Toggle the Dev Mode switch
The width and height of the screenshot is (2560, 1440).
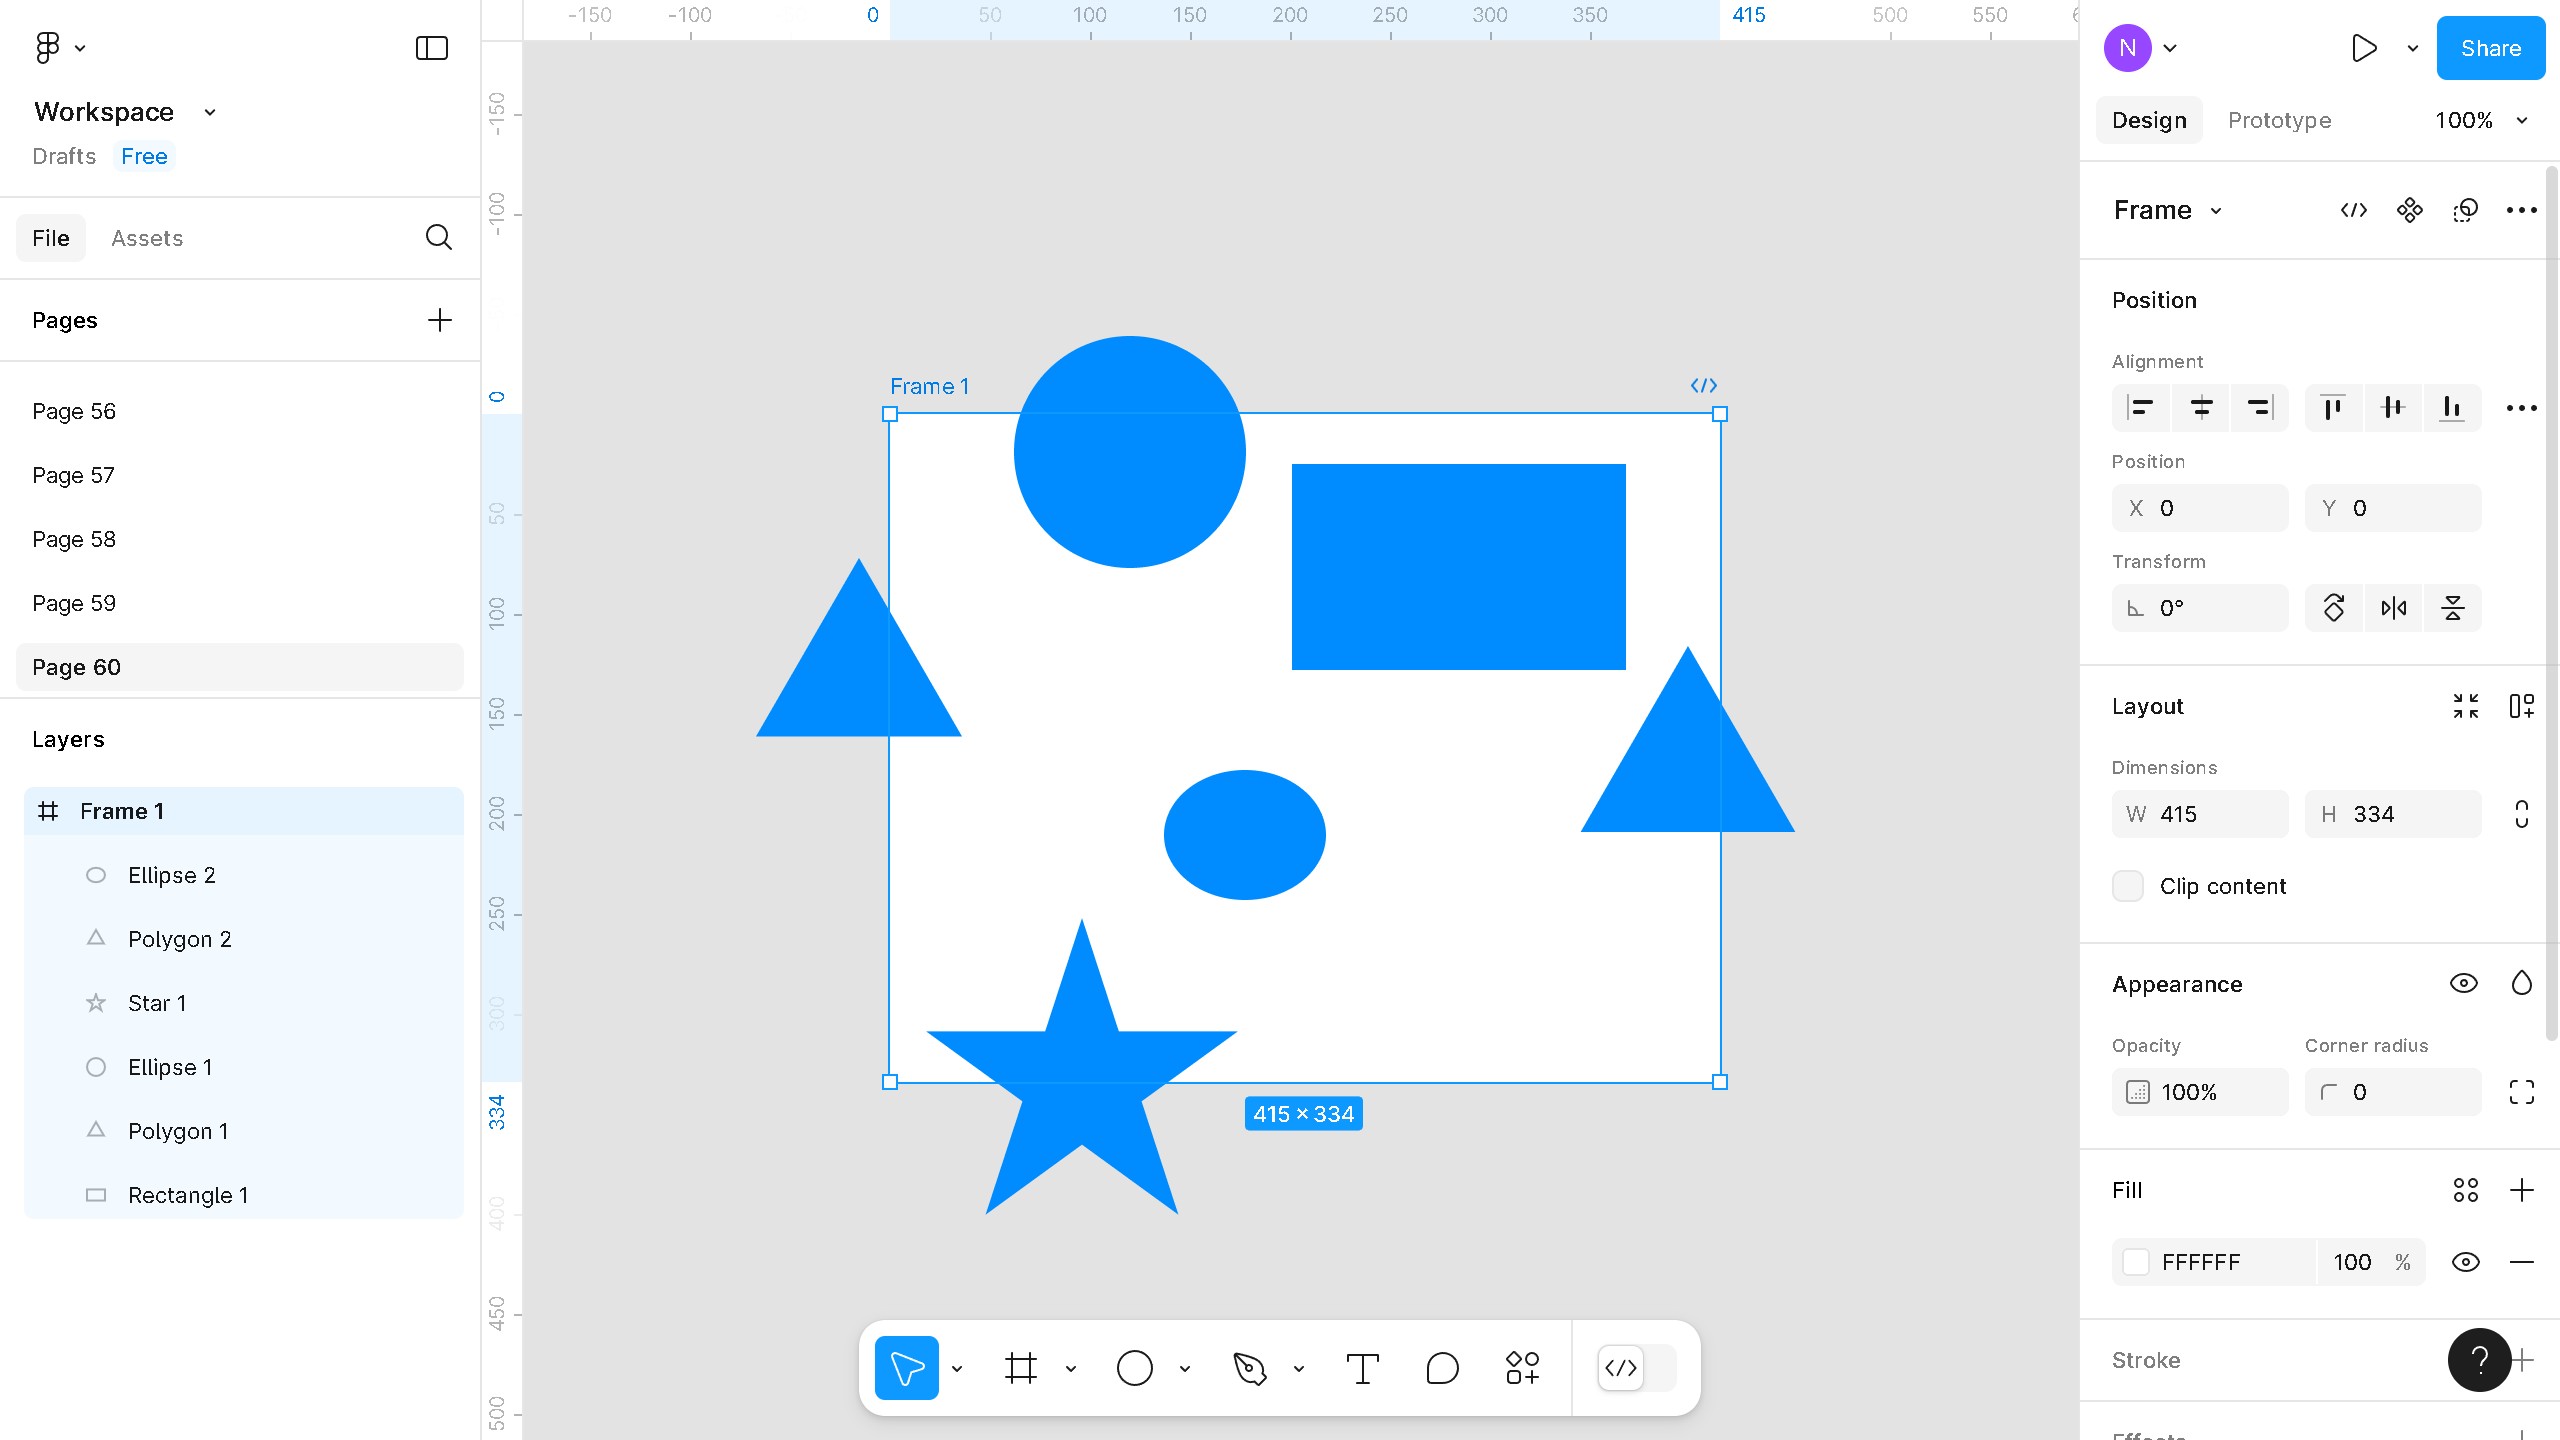1637,1368
